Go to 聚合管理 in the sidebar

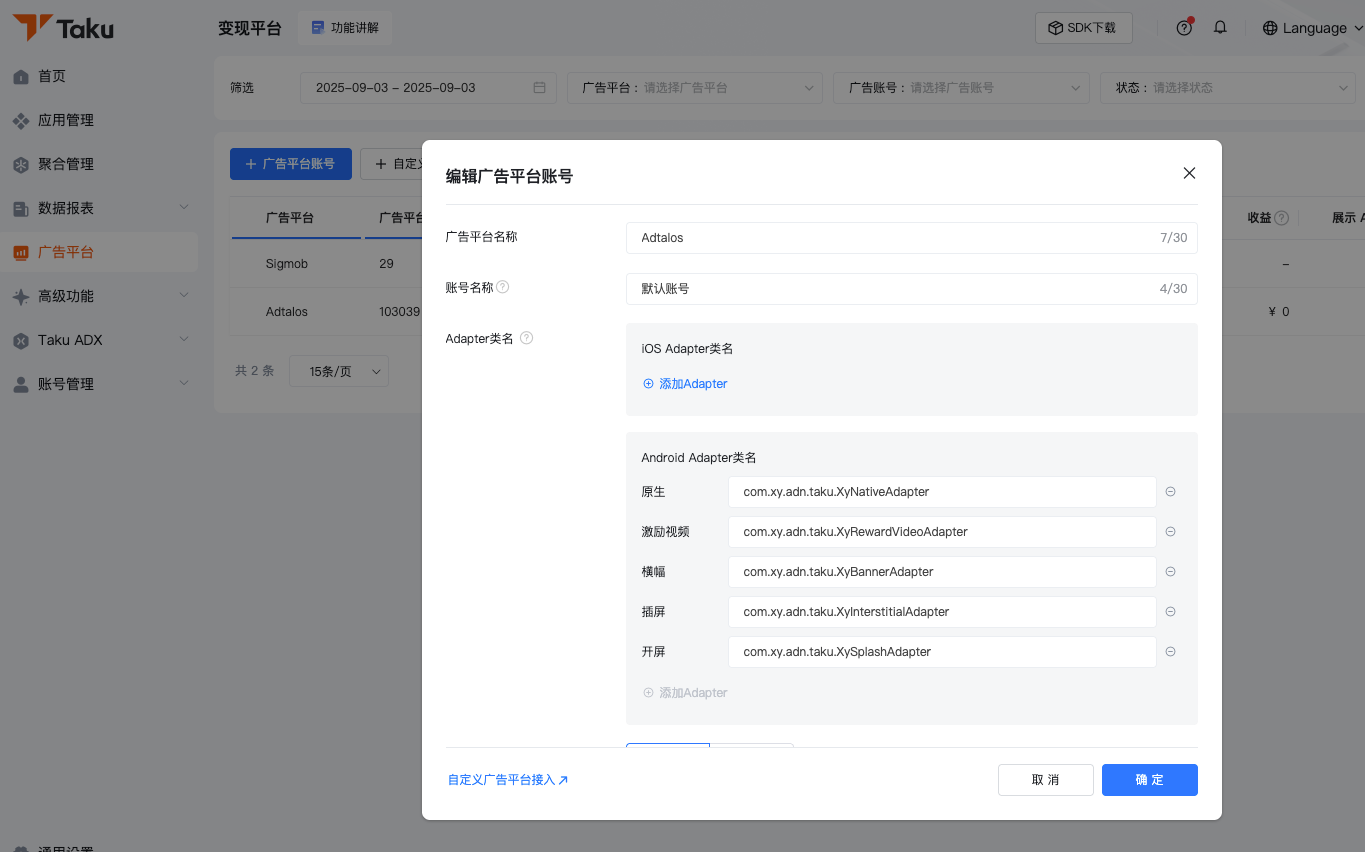pos(66,164)
